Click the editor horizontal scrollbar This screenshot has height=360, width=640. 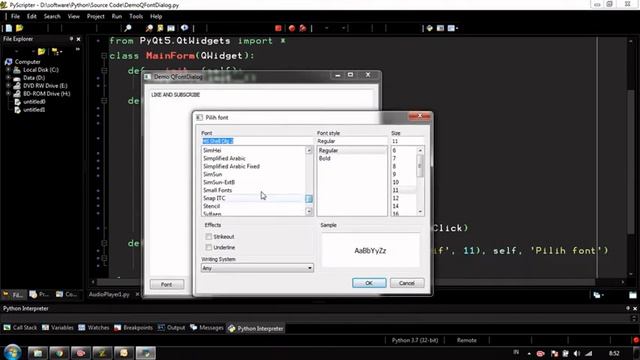pyautogui.click(x=346, y=282)
